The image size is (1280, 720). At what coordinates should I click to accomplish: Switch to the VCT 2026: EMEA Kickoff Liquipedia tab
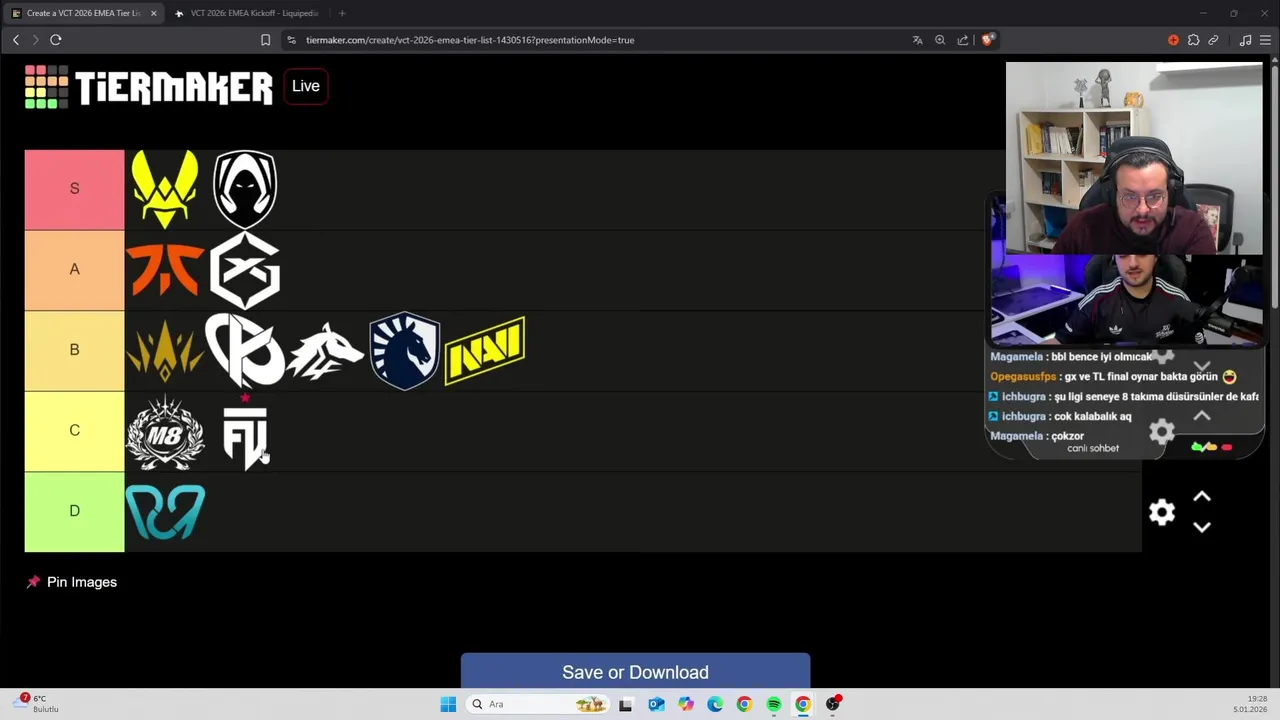click(246, 13)
